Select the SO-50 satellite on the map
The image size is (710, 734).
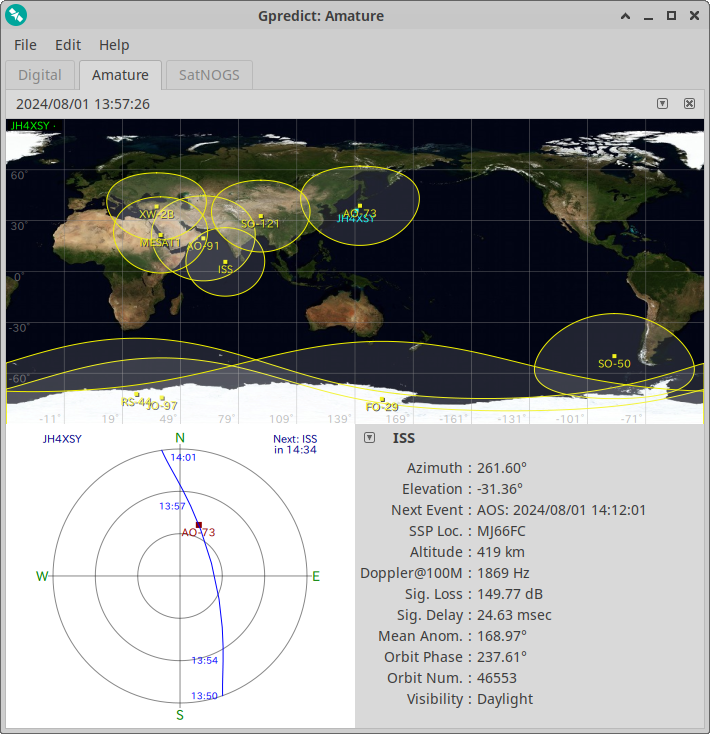point(614,357)
